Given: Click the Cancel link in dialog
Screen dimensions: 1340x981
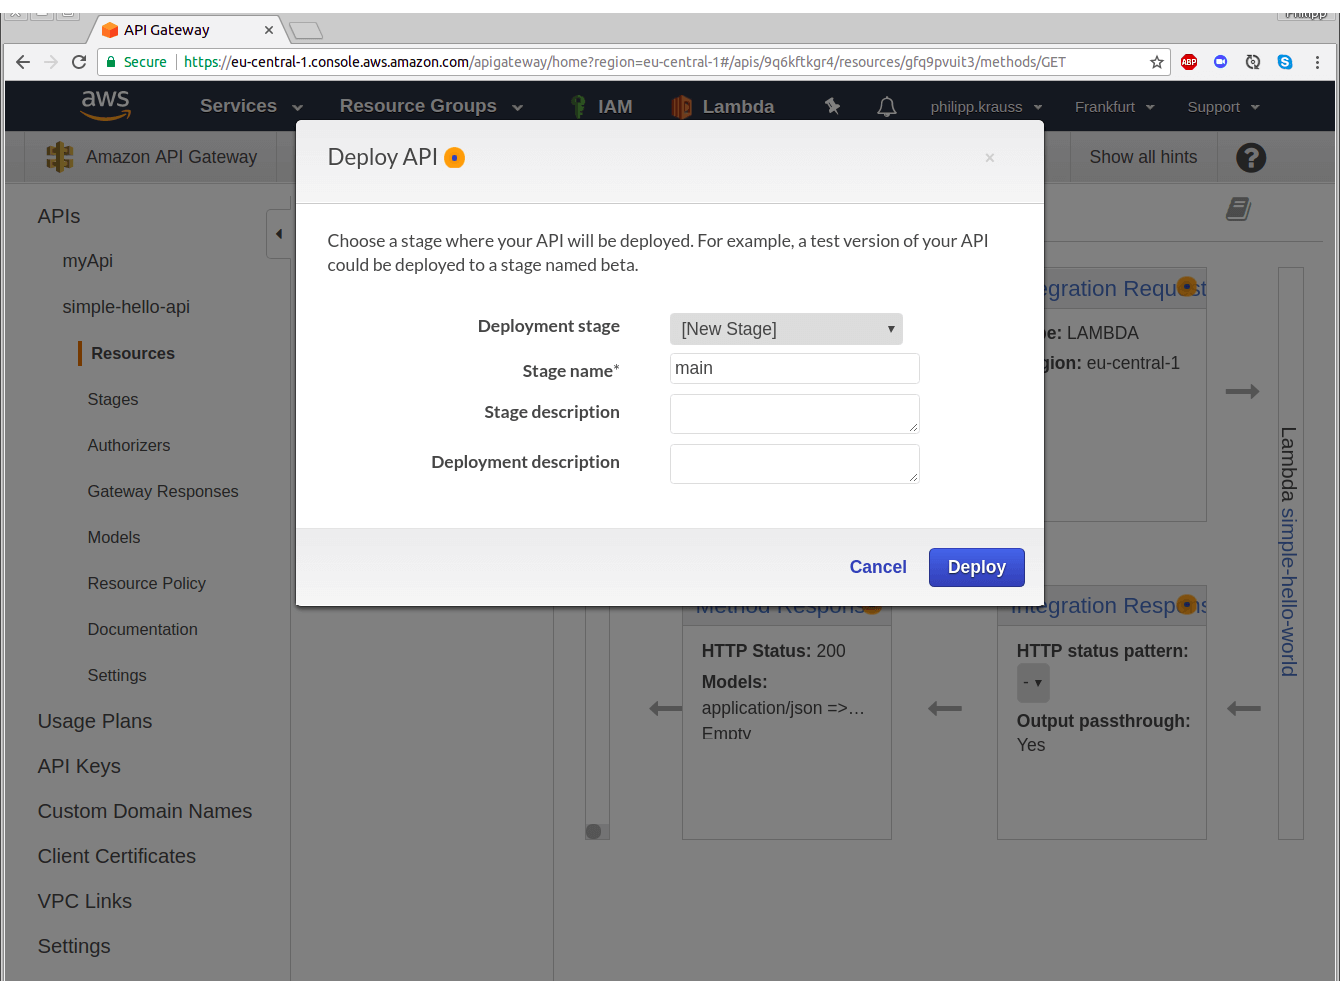Looking at the screenshot, I should point(877,567).
